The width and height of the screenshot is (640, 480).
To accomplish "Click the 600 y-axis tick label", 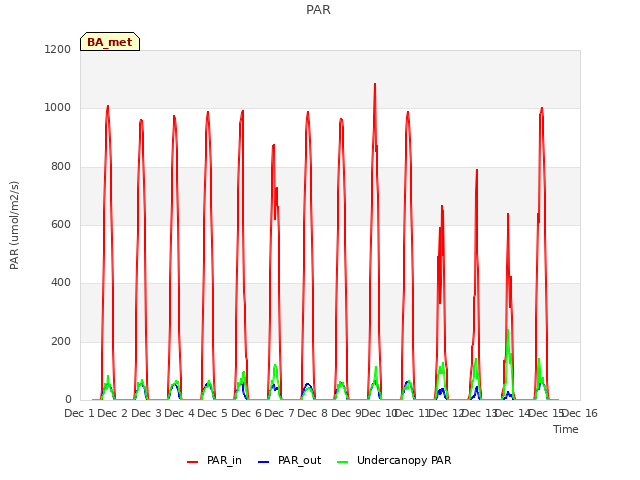I will [x=61, y=224].
